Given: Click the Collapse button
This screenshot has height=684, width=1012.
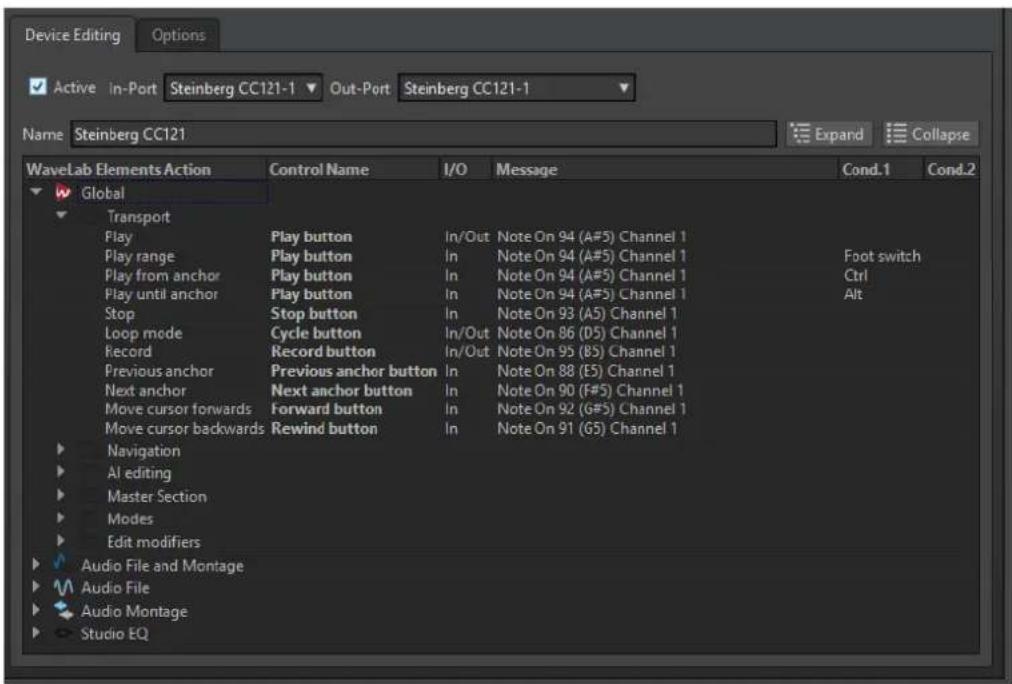Looking at the screenshot, I should click(930, 134).
